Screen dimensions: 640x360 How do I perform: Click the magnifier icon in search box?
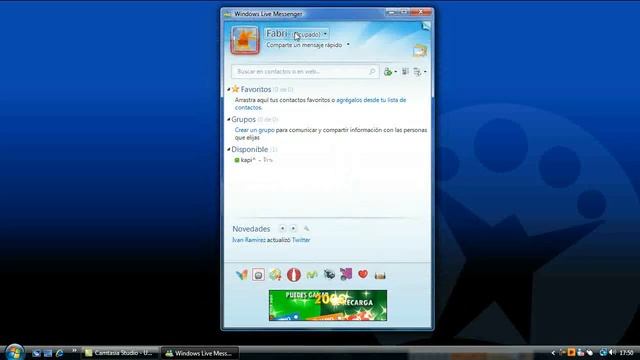click(372, 71)
